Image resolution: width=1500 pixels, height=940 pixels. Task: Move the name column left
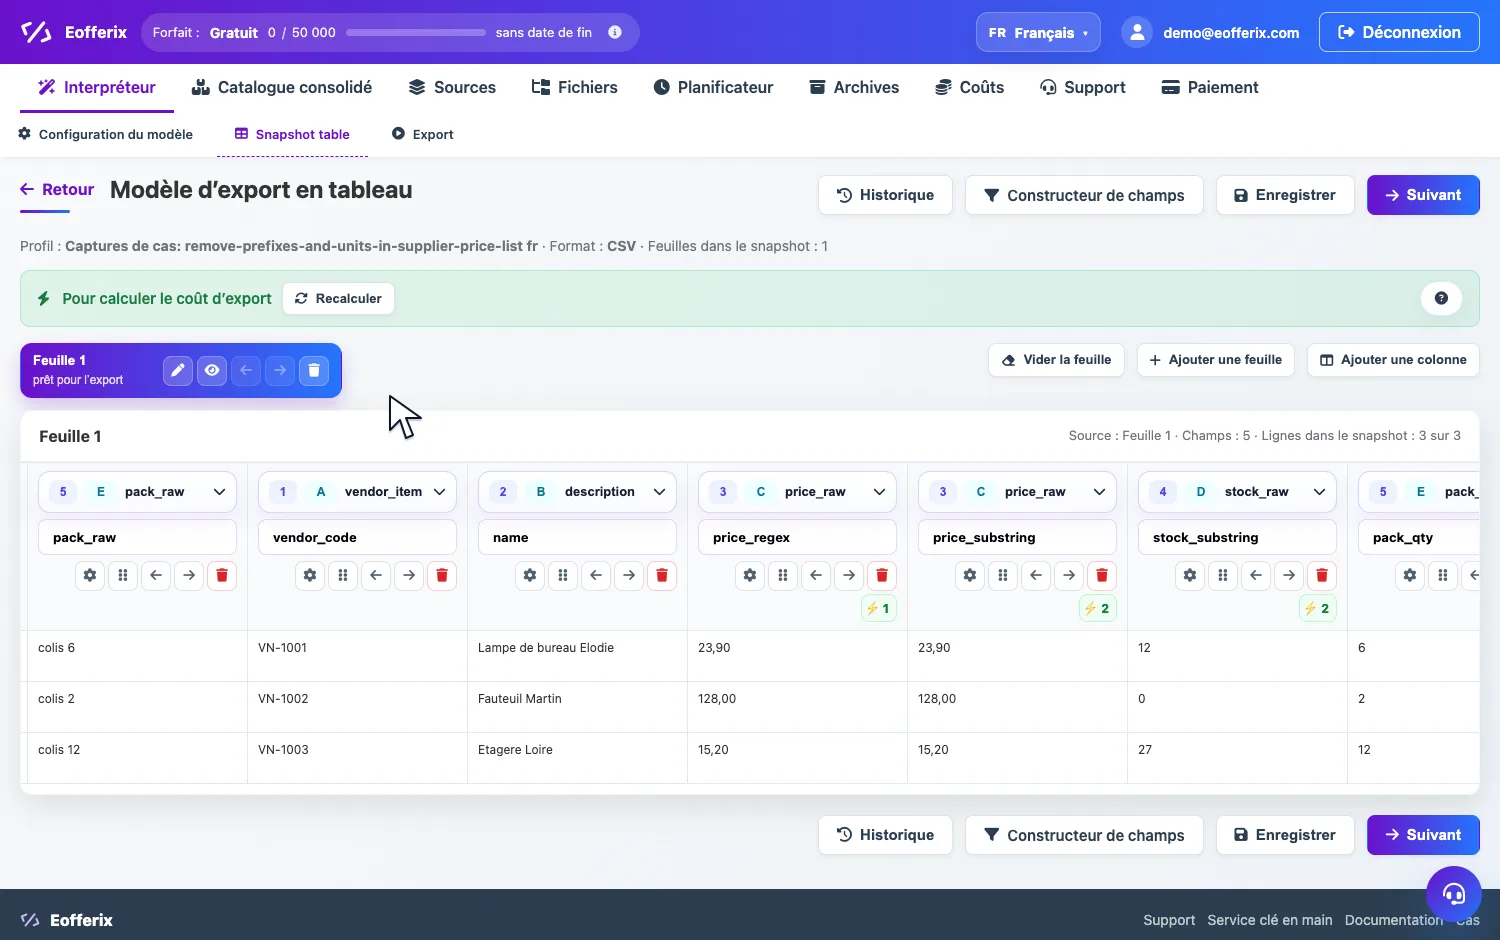(x=596, y=575)
